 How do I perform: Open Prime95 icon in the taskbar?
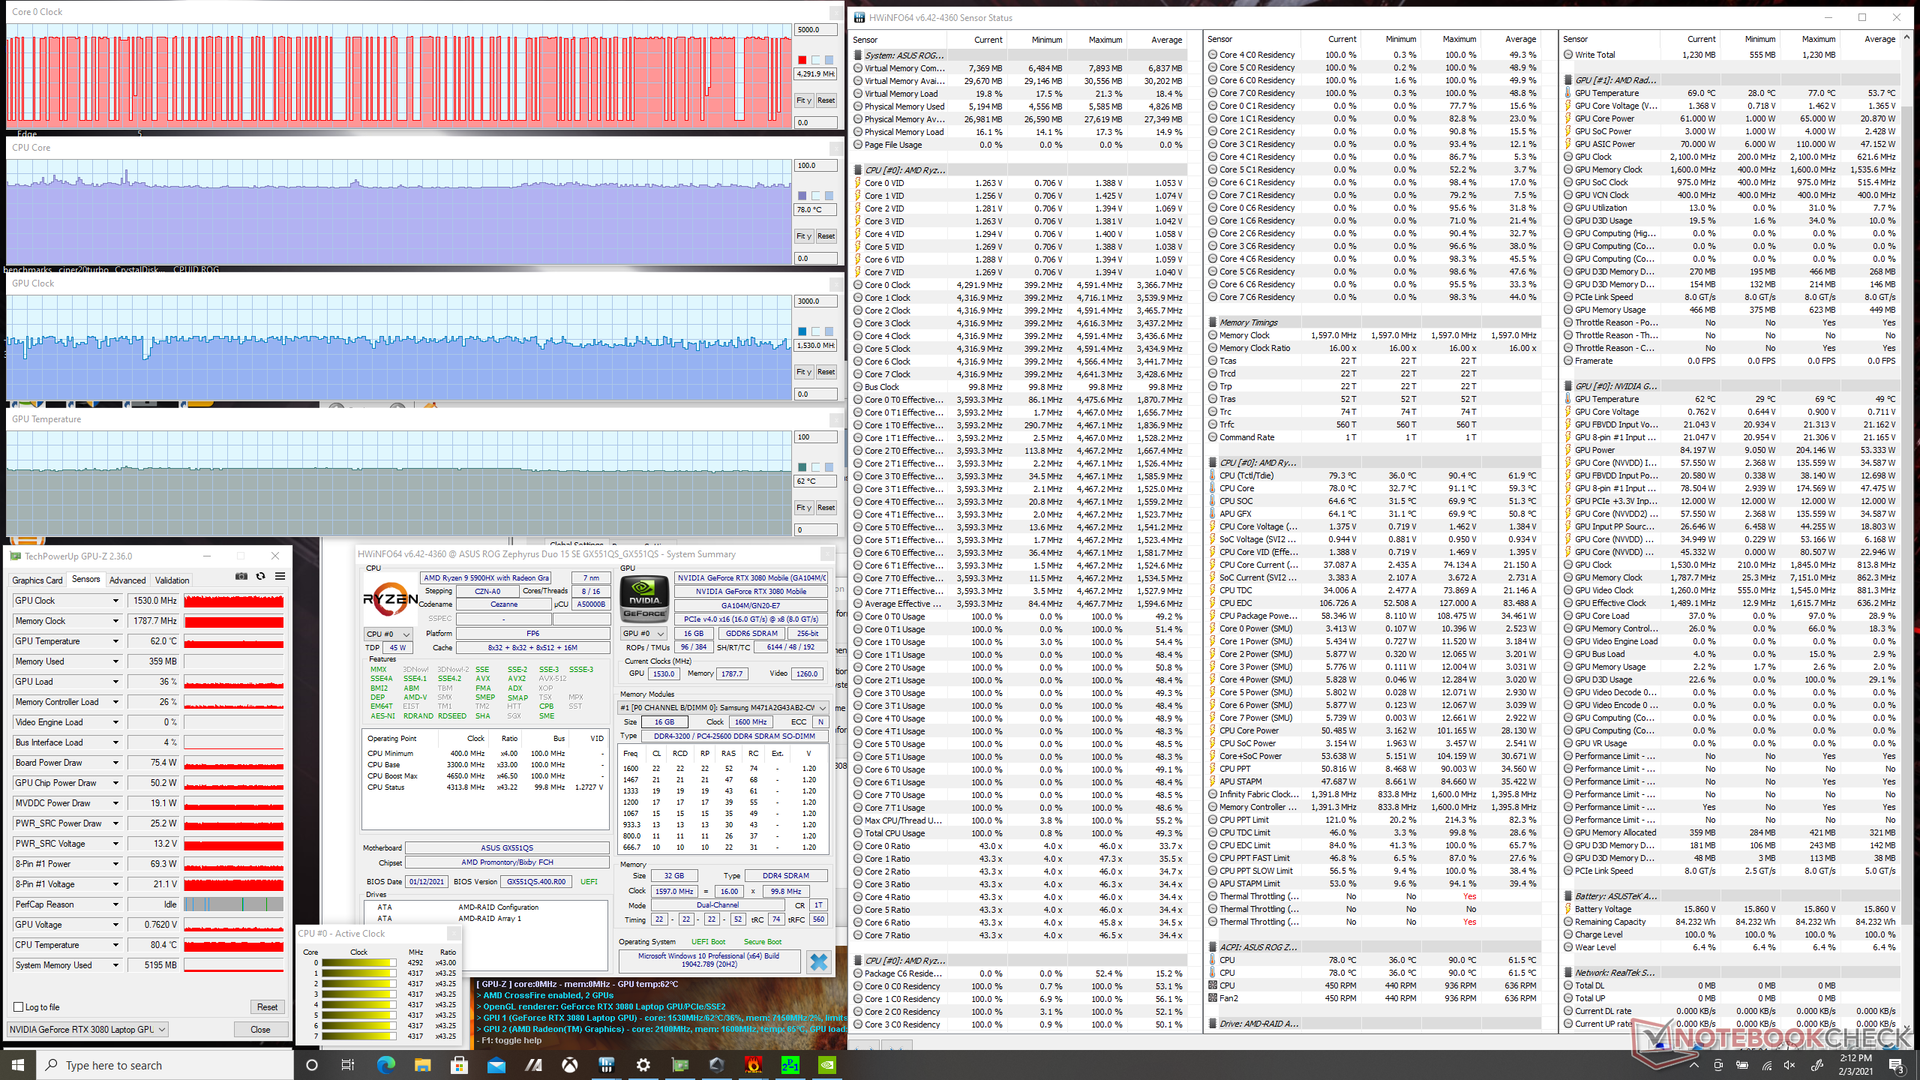(790, 1065)
